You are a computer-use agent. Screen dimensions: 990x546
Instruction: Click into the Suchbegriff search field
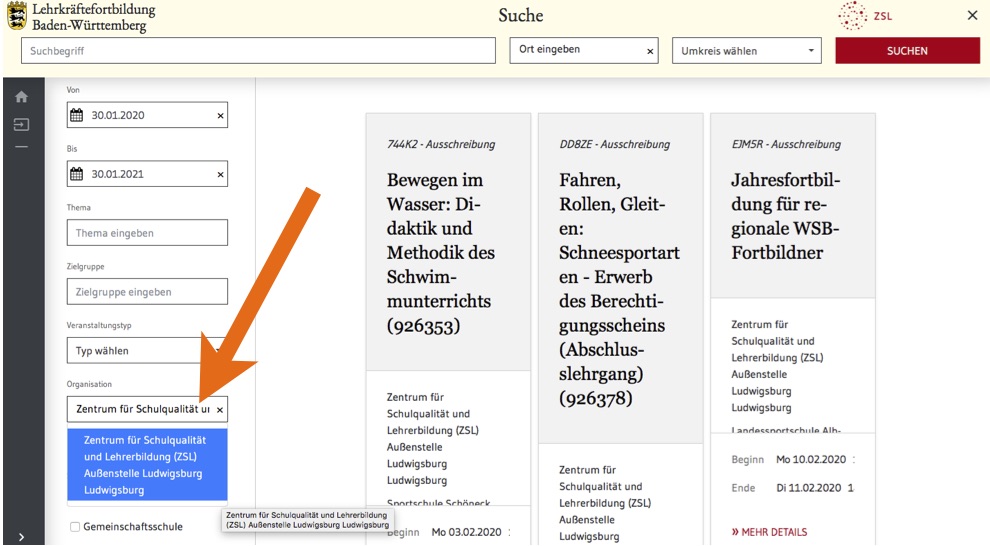[x=258, y=51]
